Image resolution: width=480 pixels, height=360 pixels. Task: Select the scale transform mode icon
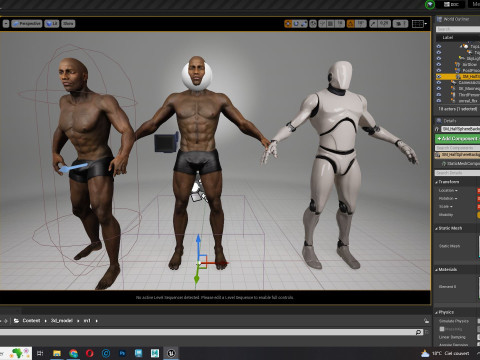pos(304,24)
